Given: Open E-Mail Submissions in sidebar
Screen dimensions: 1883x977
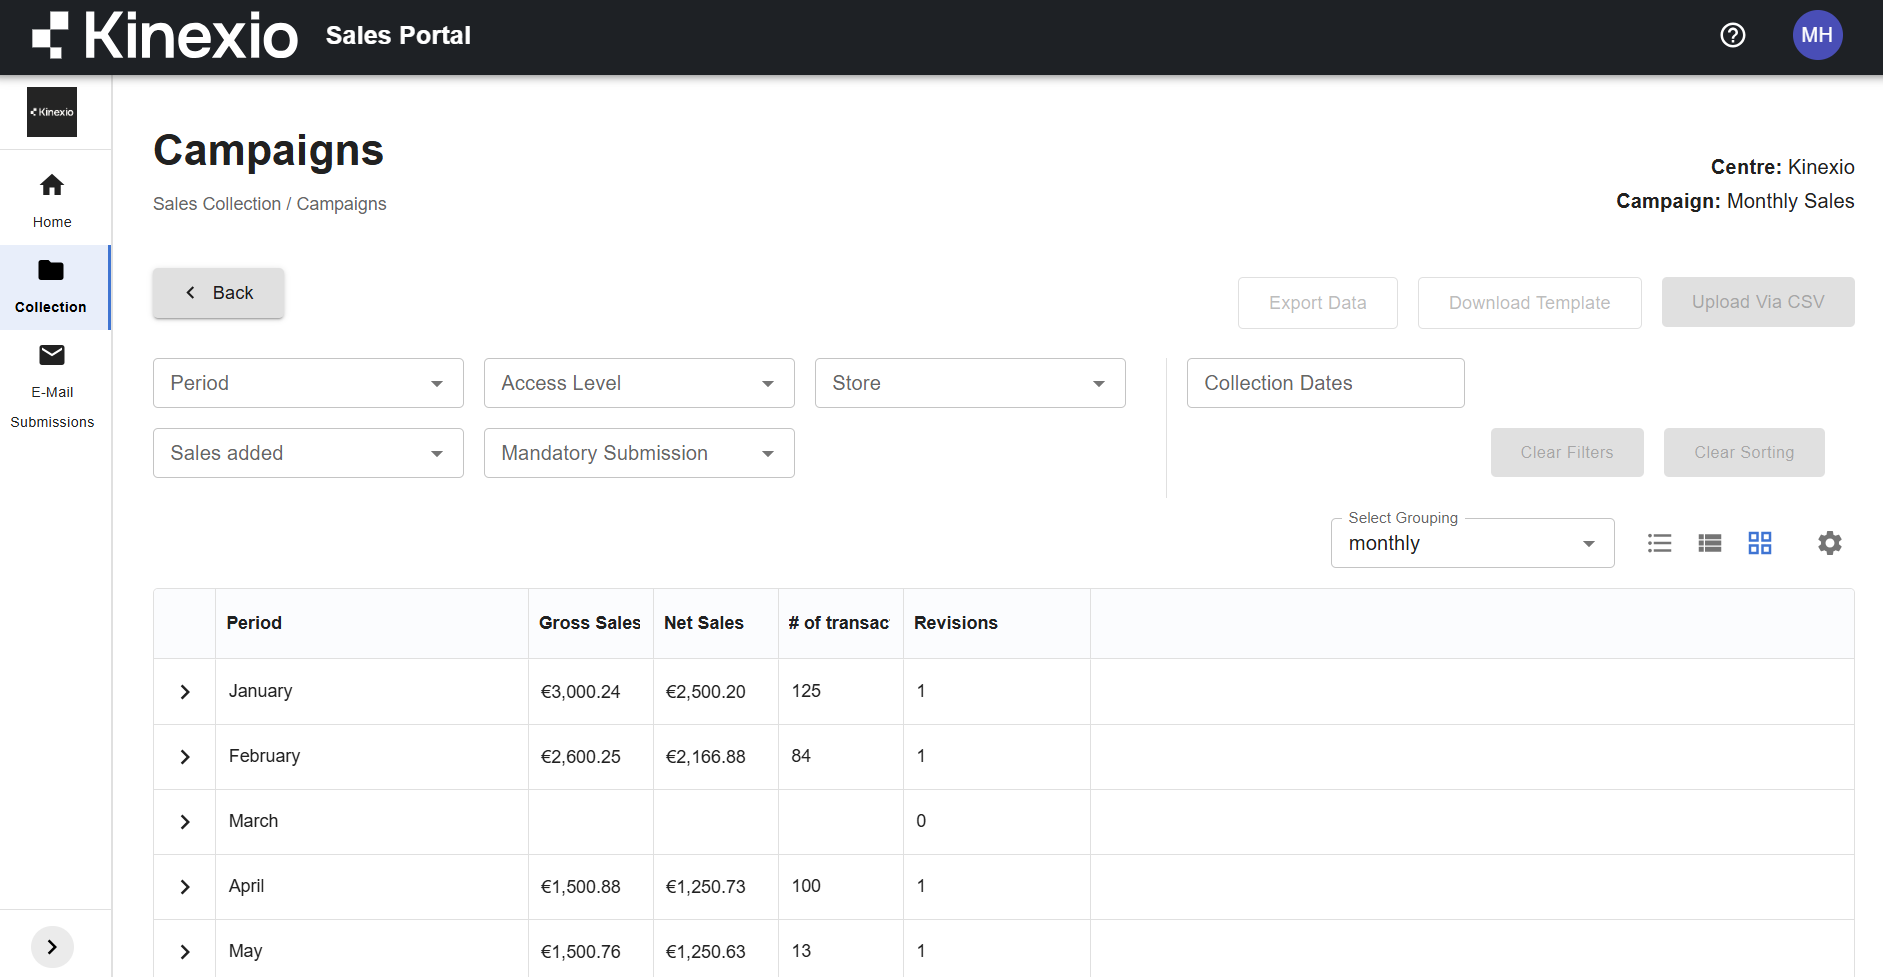Looking at the screenshot, I should (x=52, y=385).
